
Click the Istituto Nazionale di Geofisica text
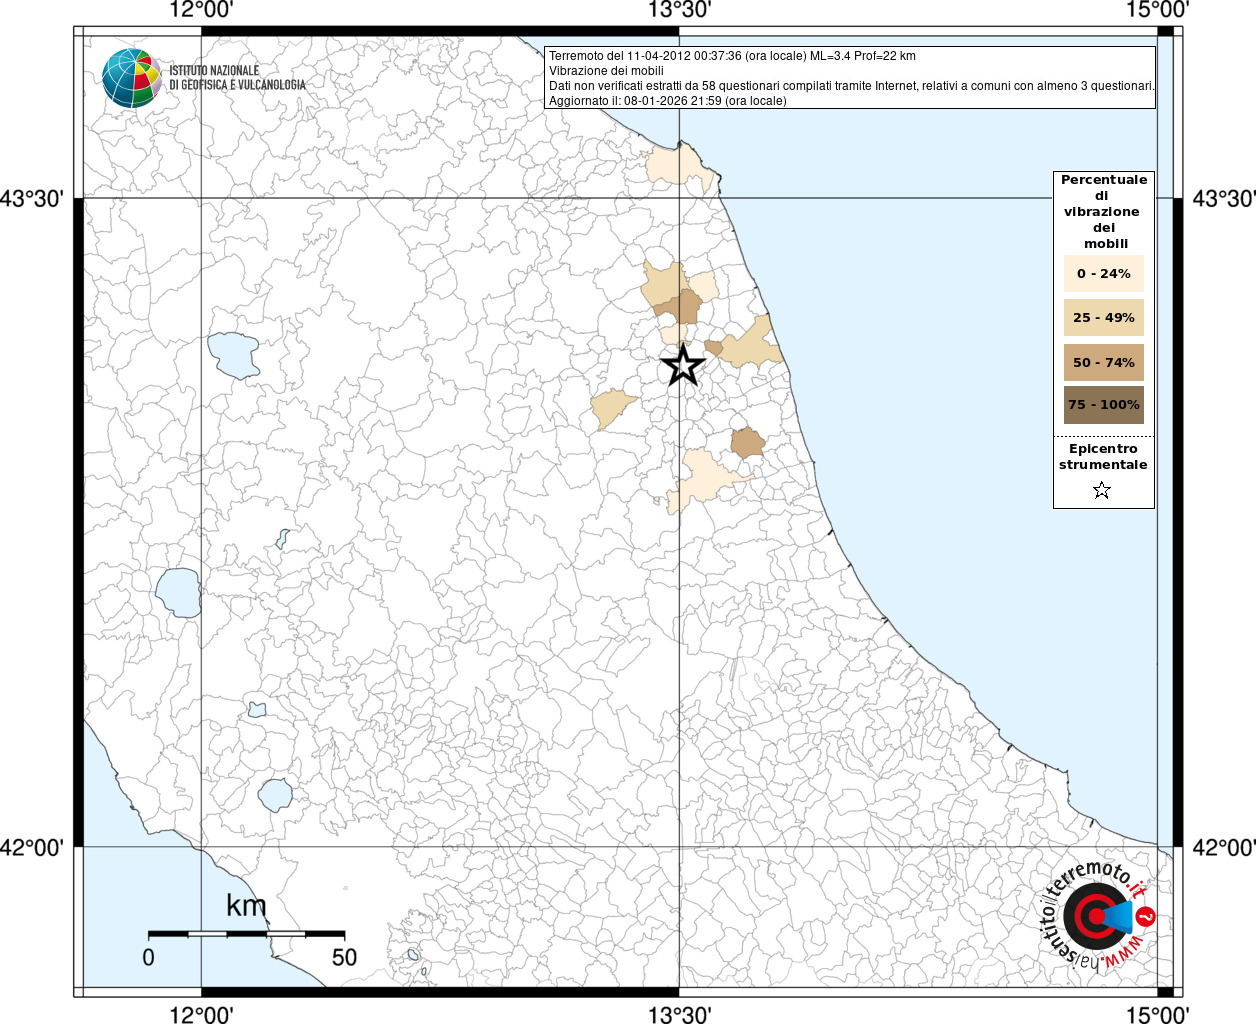pyautogui.click(x=237, y=78)
